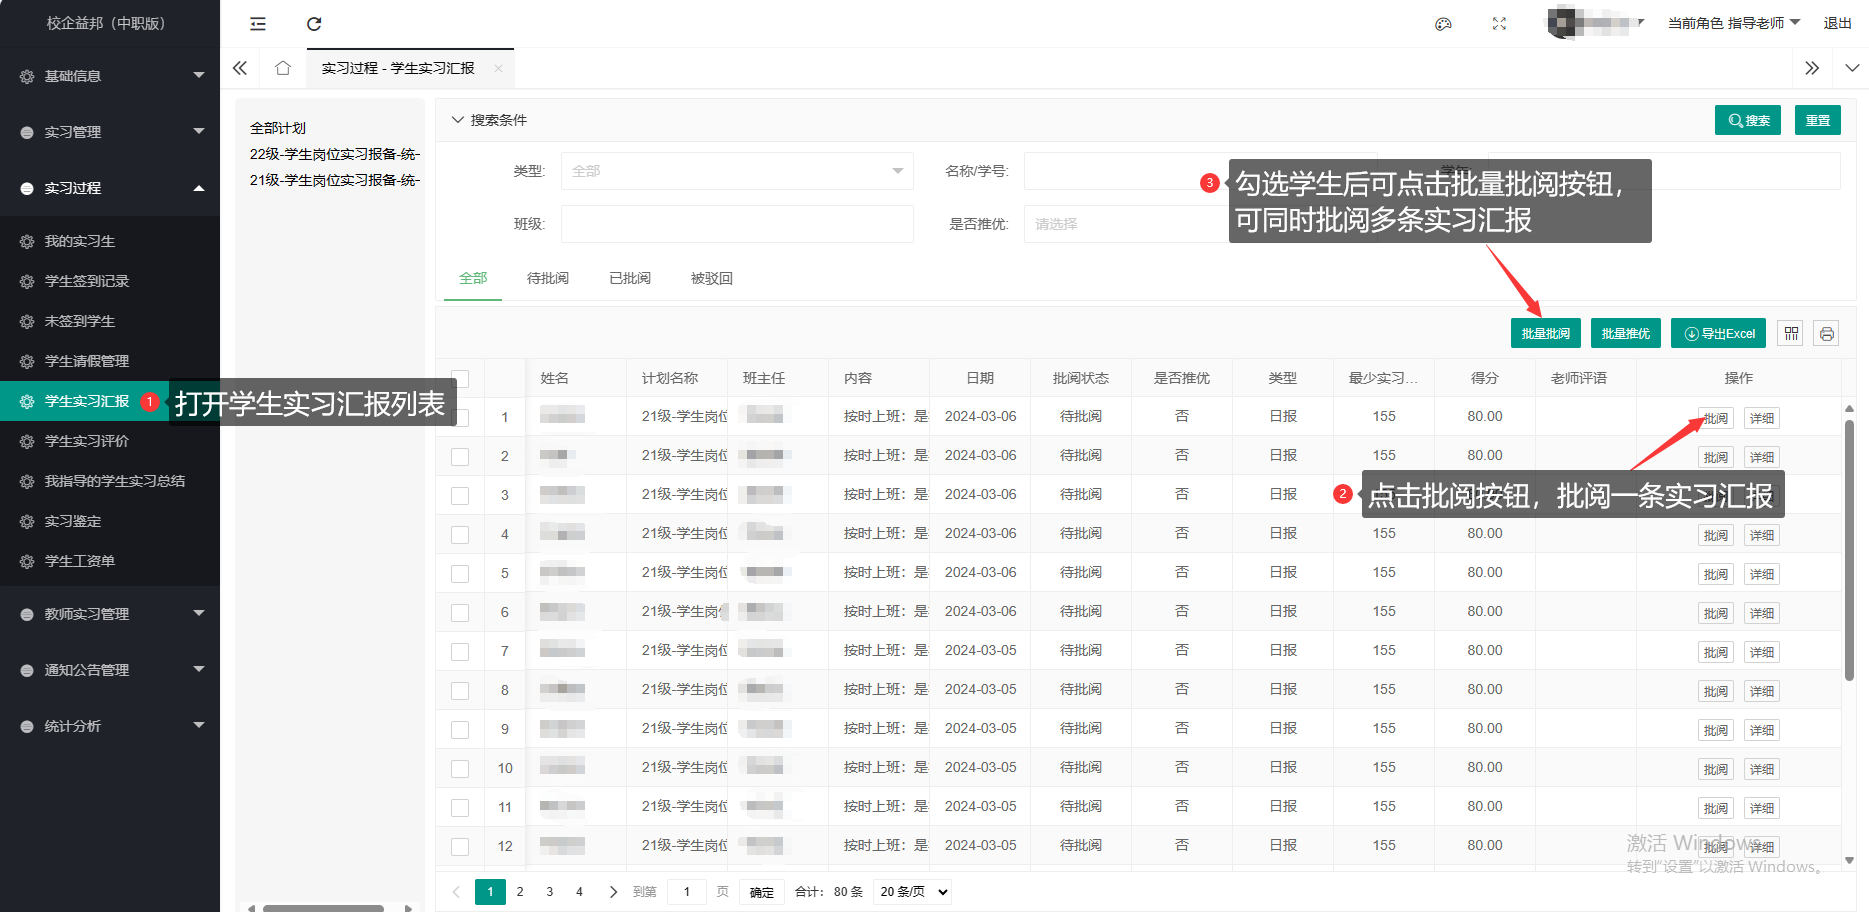Tick the checkbox for row 2

click(x=460, y=456)
